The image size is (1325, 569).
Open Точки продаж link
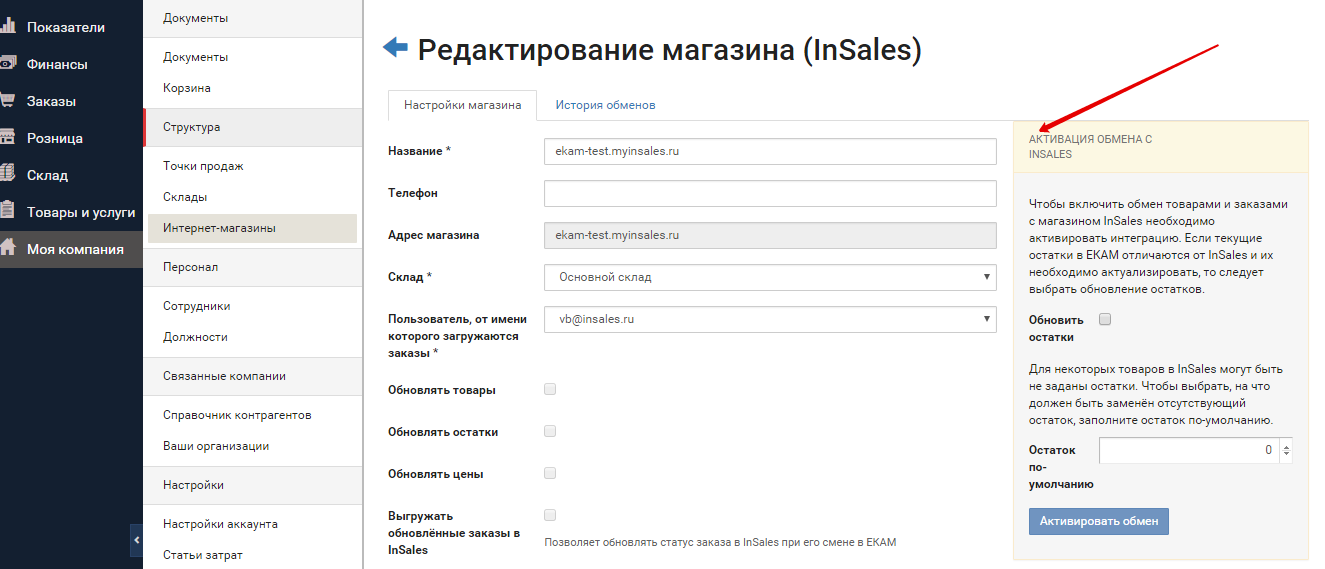pos(203,166)
